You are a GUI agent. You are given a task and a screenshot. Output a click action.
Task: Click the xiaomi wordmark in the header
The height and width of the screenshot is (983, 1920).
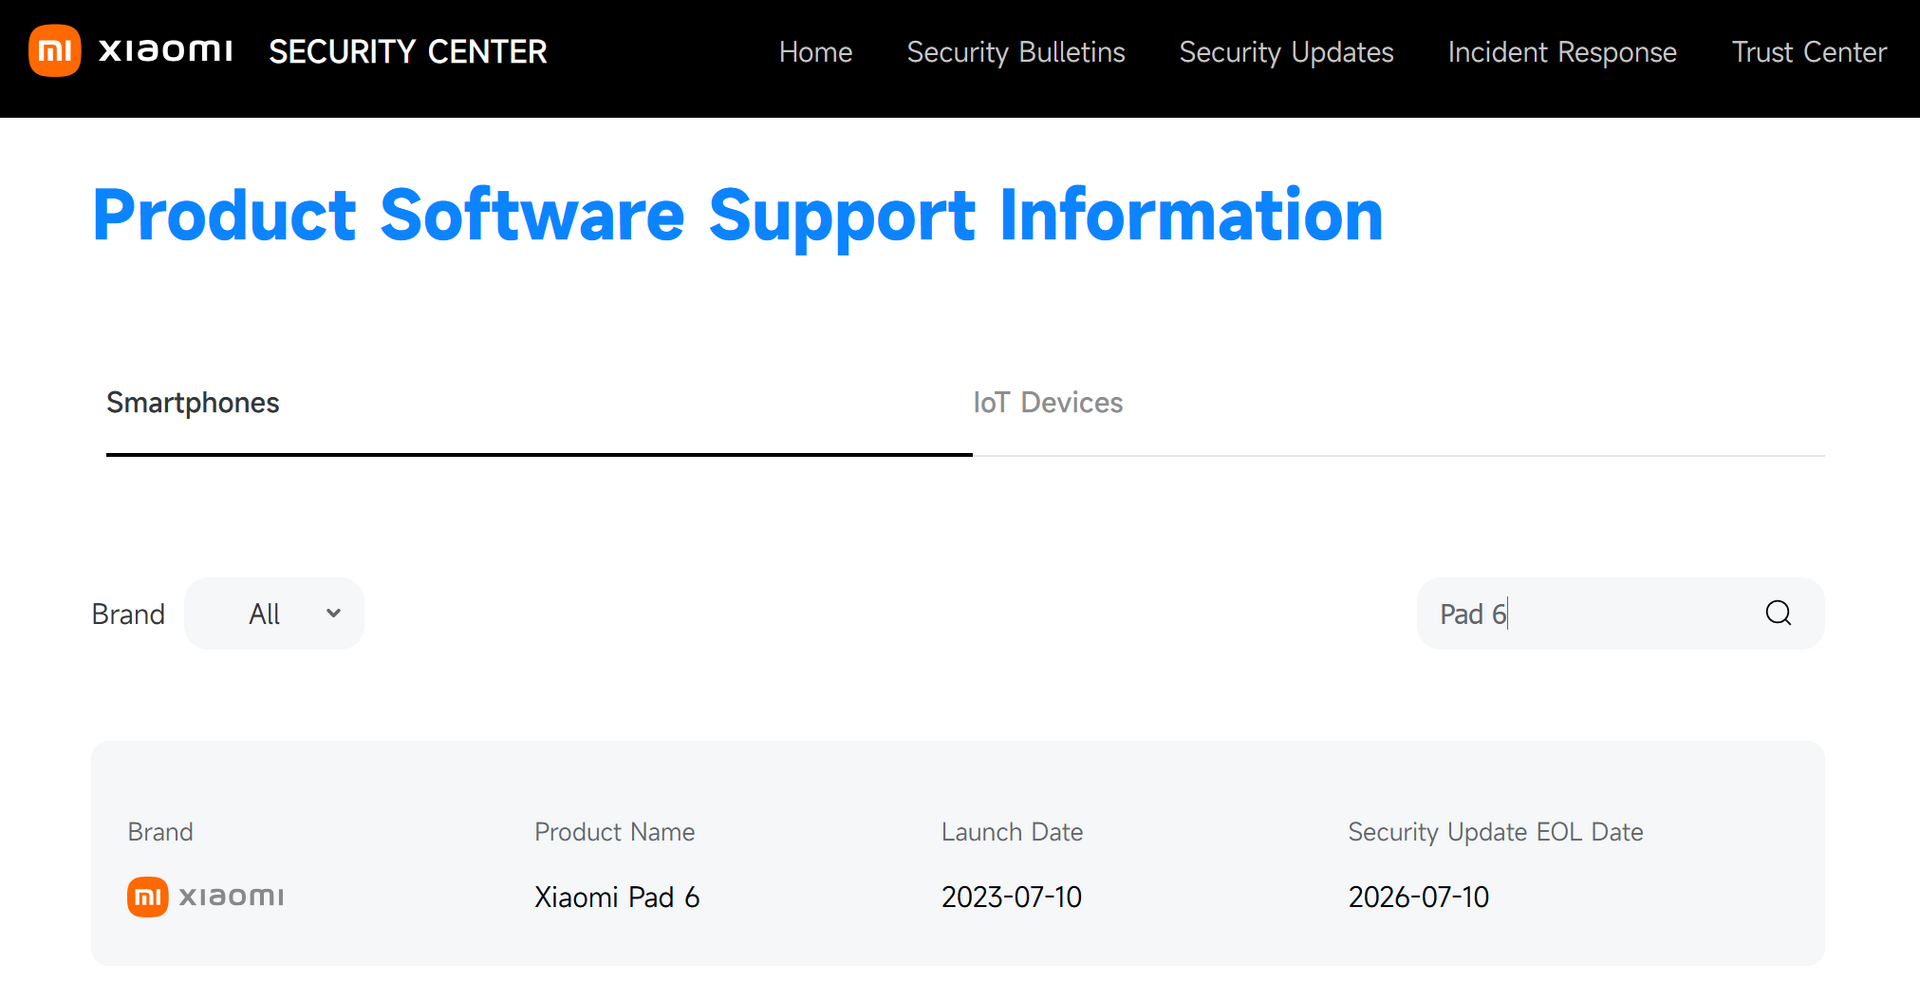166,51
